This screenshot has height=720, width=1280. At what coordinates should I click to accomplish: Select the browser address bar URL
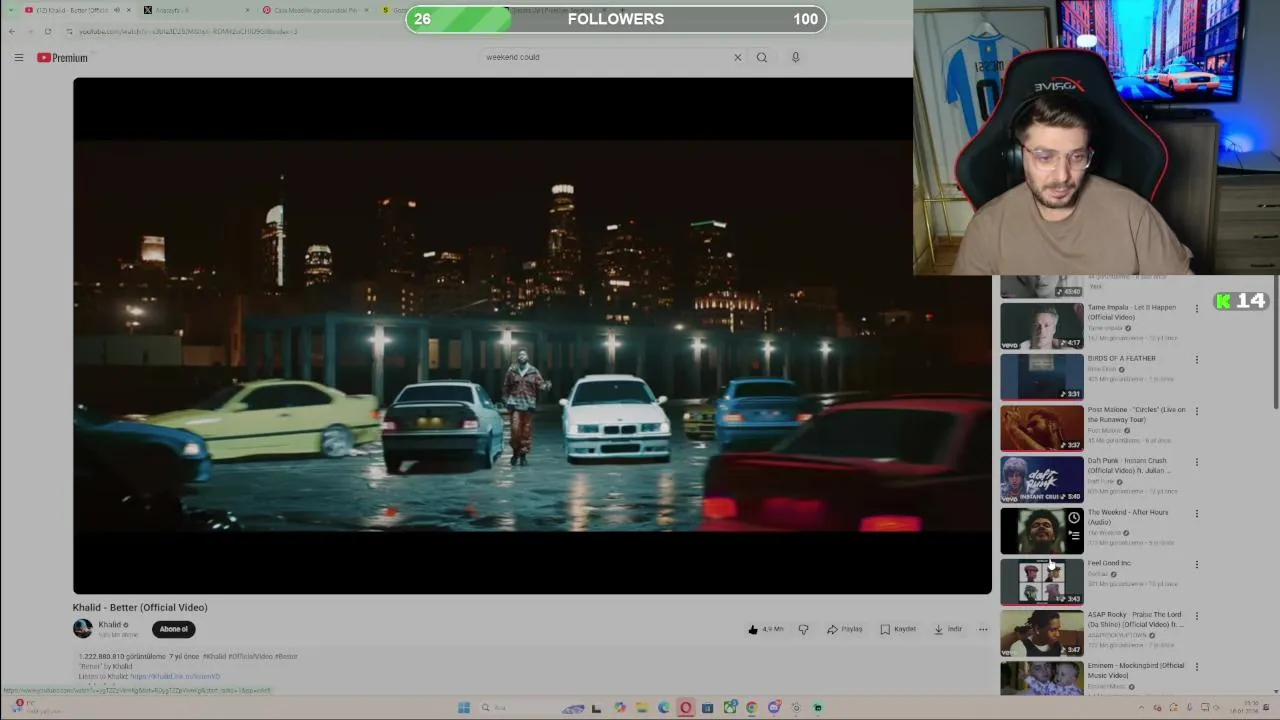click(x=188, y=31)
